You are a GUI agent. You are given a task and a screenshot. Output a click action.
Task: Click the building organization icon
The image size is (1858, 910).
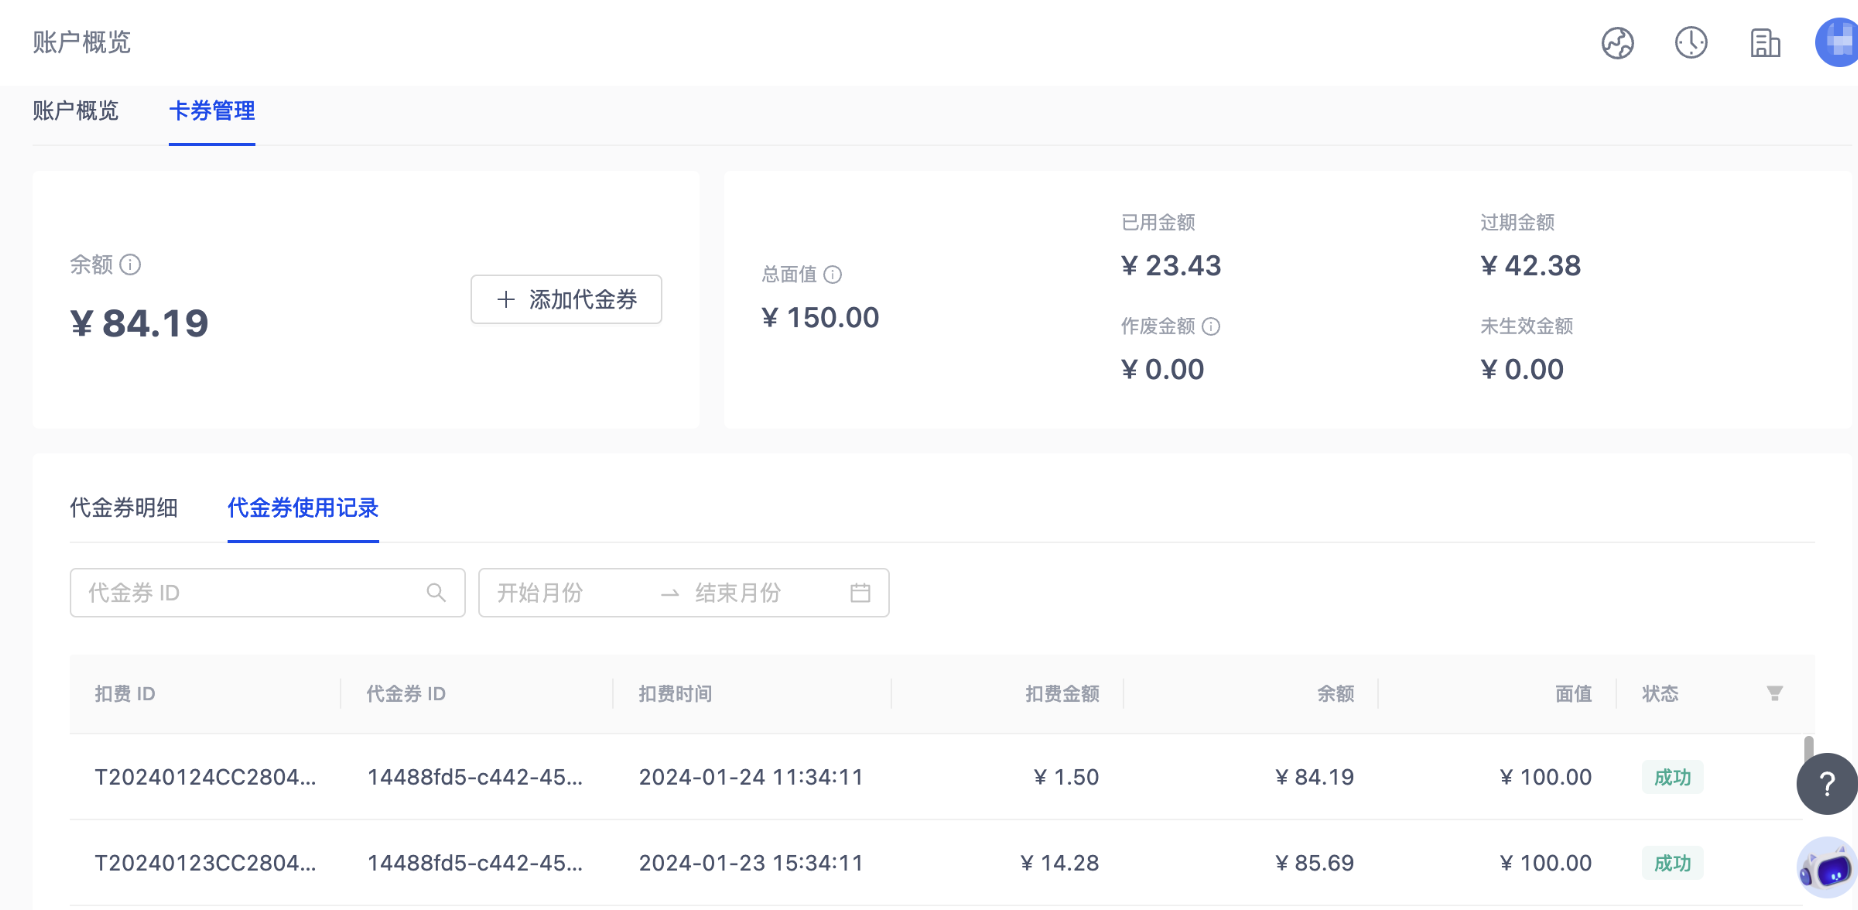[x=1765, y=43]
